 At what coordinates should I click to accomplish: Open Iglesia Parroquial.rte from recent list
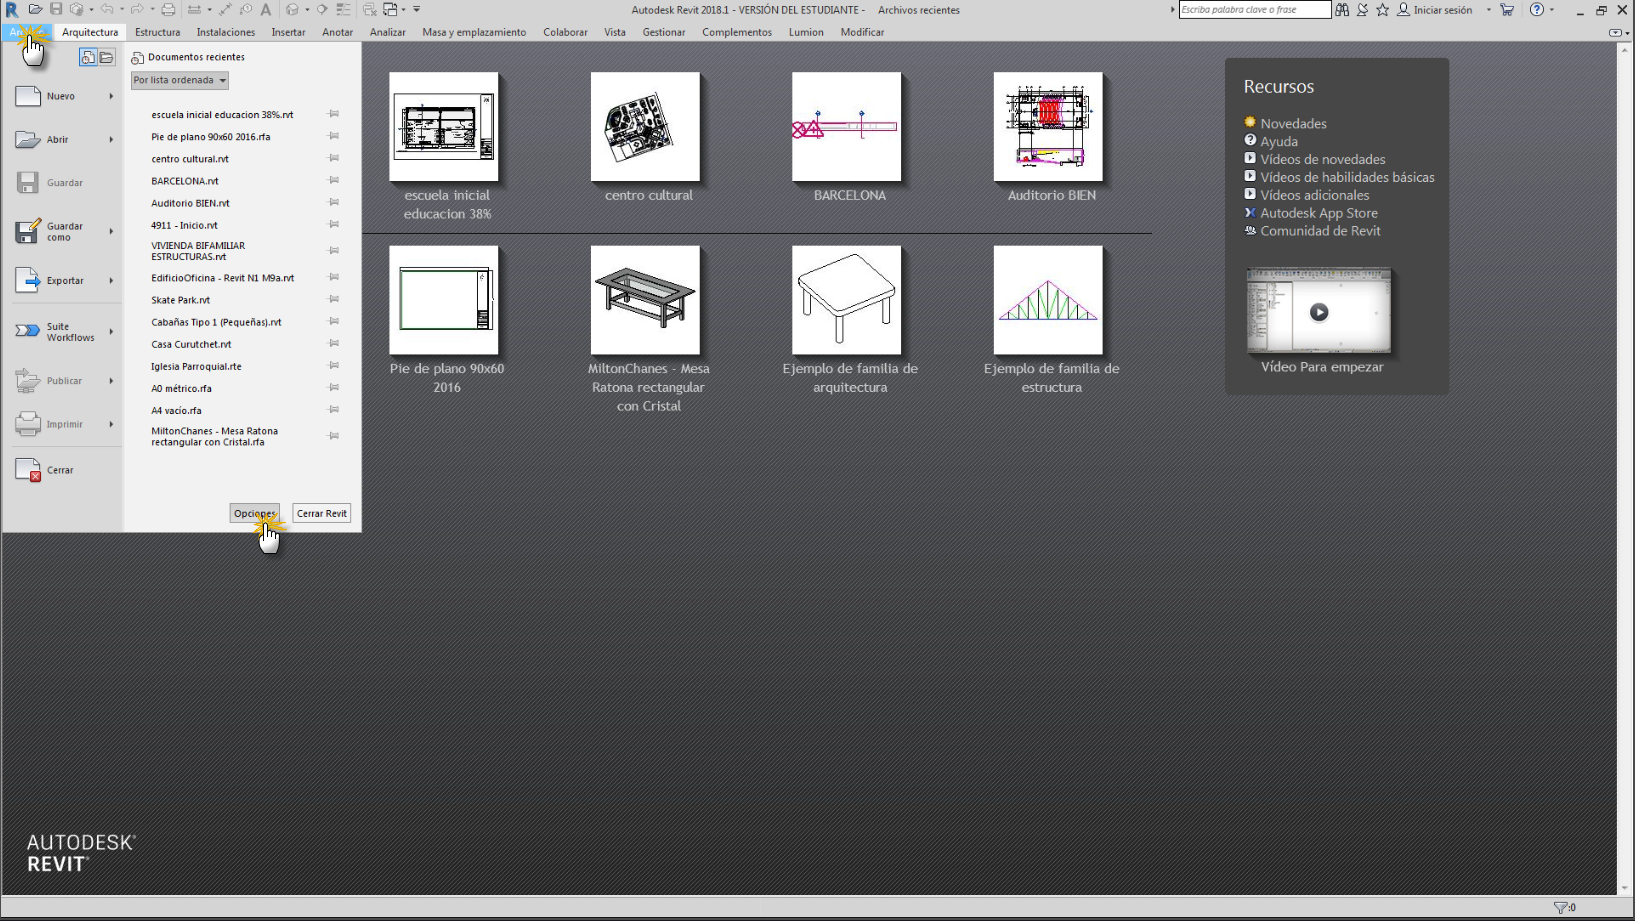(x=196, y=366)
